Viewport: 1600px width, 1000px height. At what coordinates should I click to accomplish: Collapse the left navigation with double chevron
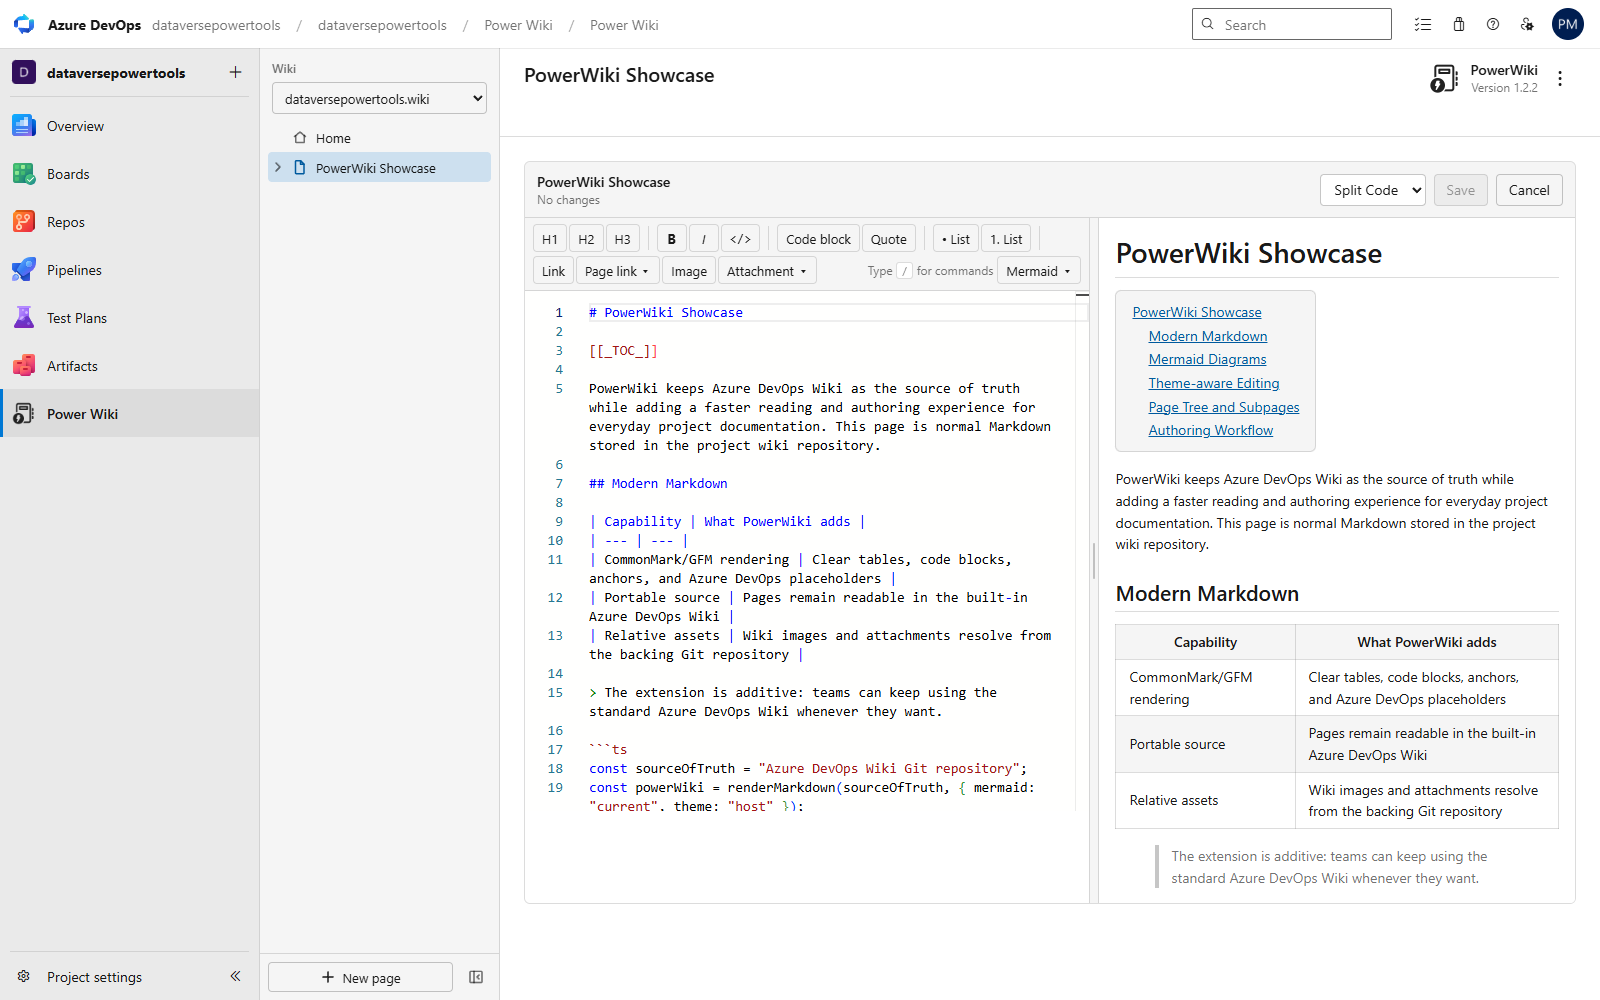[235, 976]
